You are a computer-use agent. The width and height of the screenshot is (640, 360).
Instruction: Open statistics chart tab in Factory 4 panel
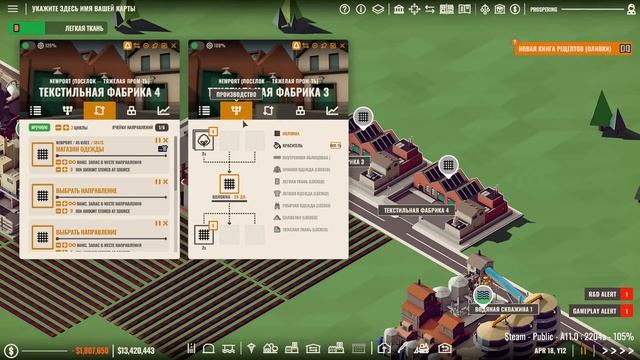(x=163, y=110)
